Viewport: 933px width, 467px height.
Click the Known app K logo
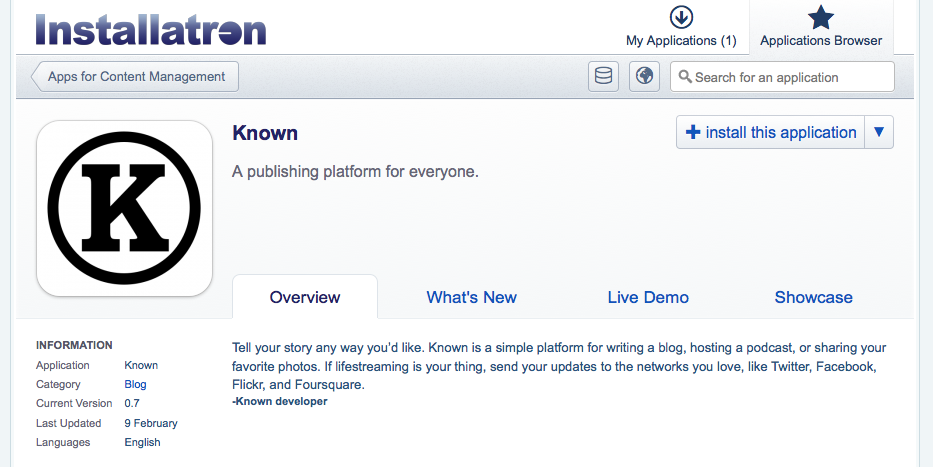(124, 208)
